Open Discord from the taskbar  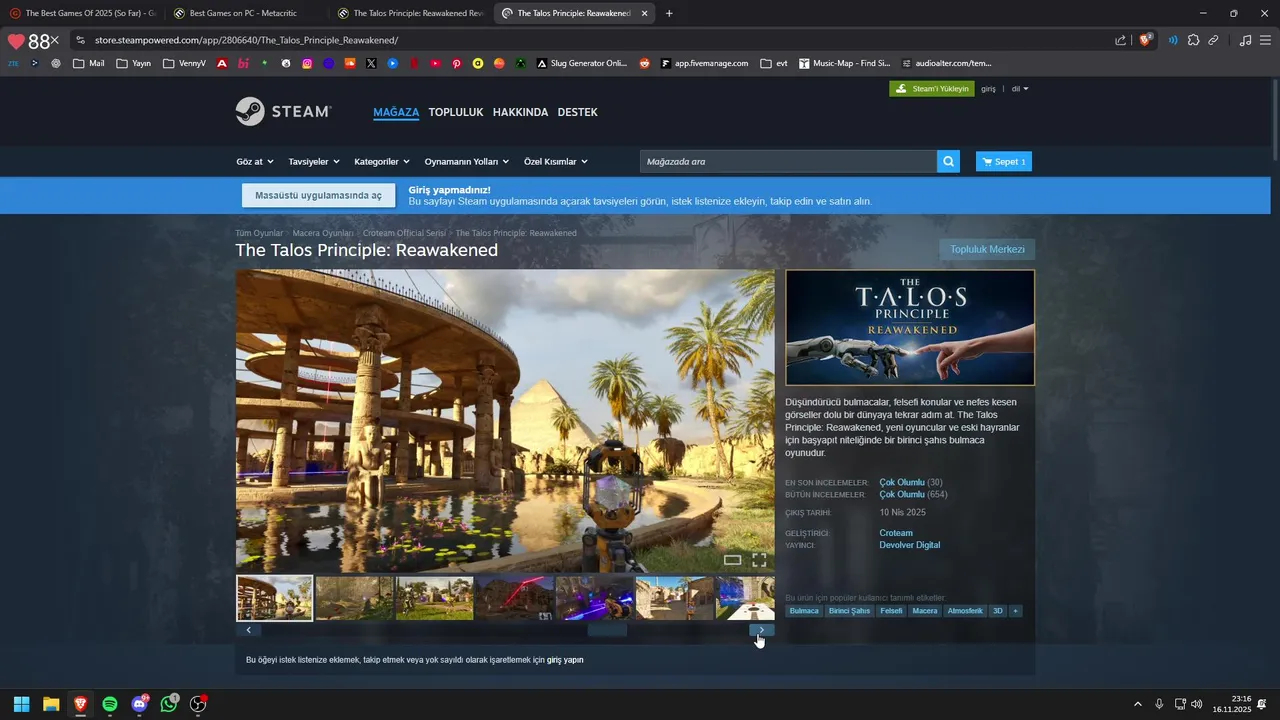tap(139, 704)
